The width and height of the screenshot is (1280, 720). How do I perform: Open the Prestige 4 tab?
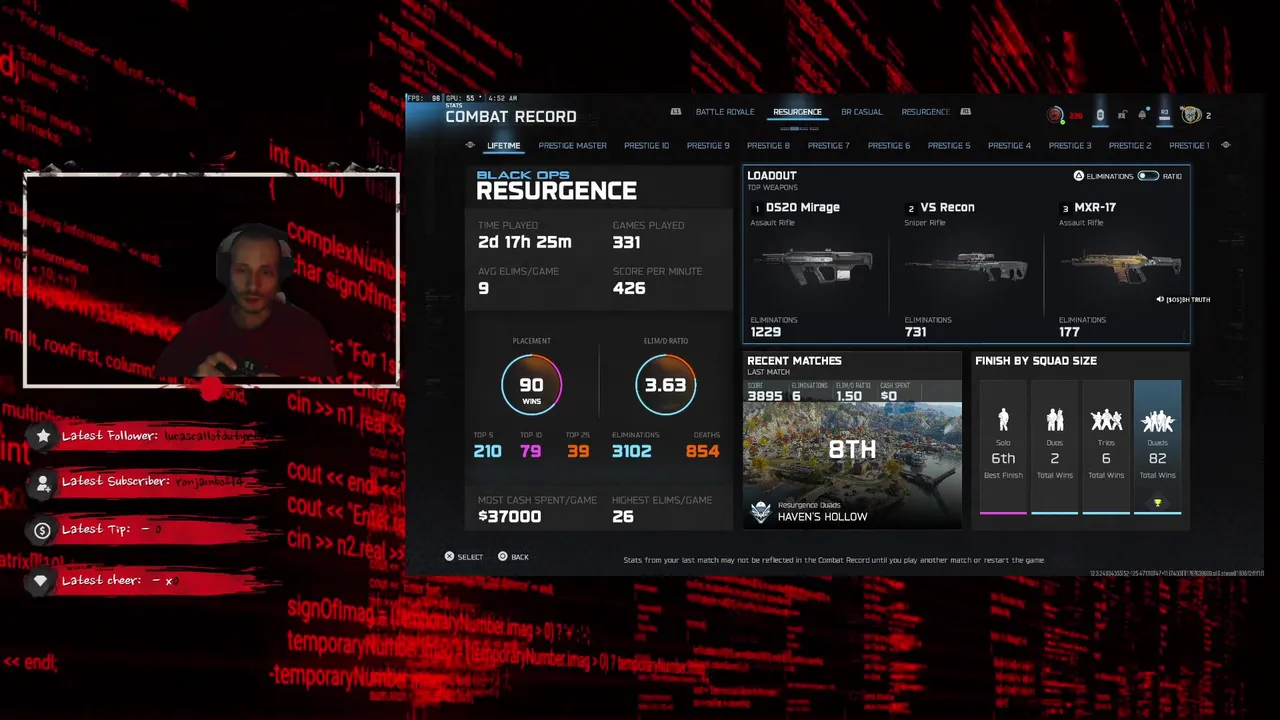pyautogui.click(x=1009, y=146)
